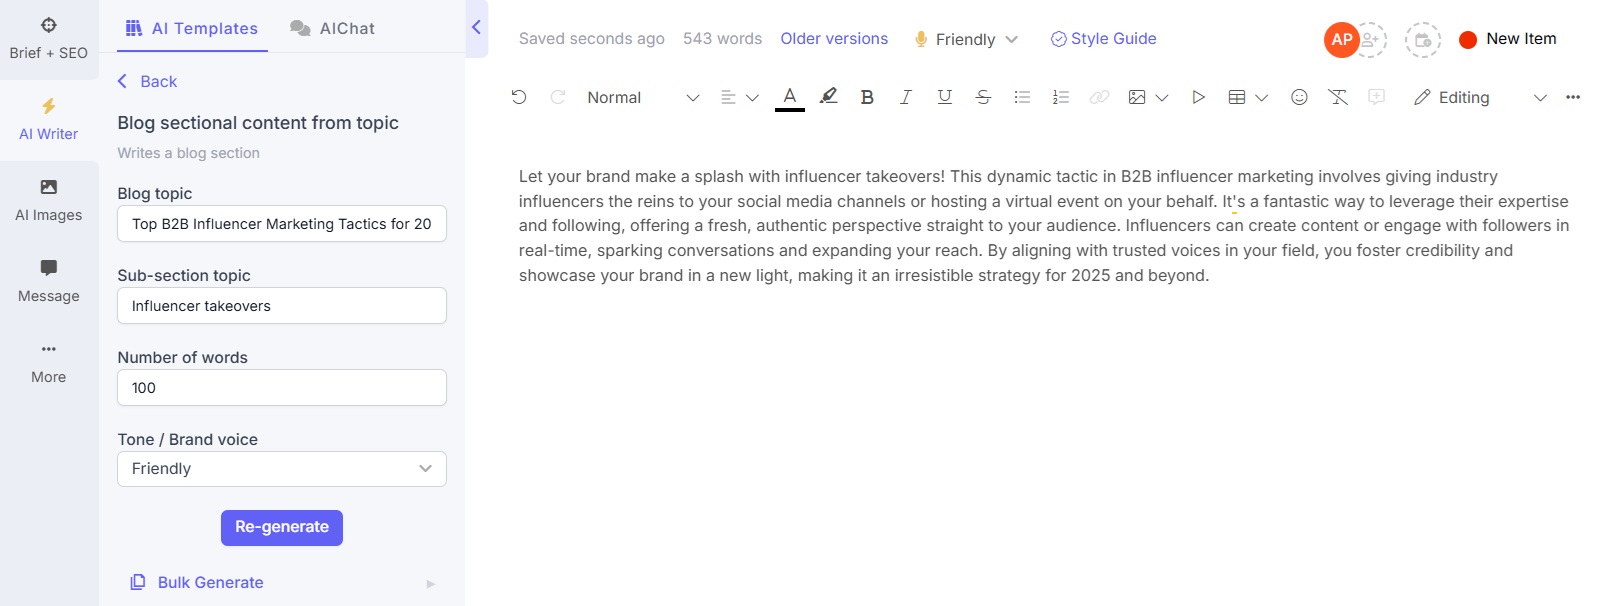Switch to the AI Templates tab
The image size is (1598, 606).
click(x=191, y=28)
